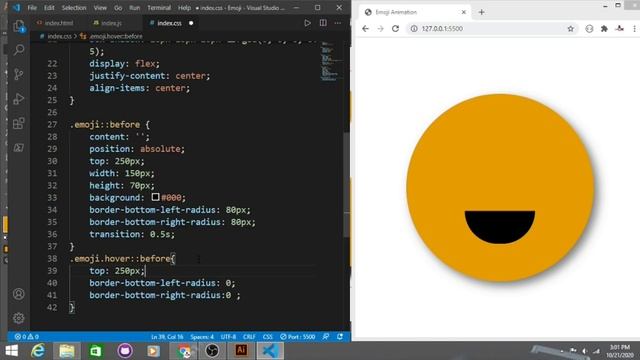Click the site information icon in the address bar
640x360 pixels.
[414, 29]
